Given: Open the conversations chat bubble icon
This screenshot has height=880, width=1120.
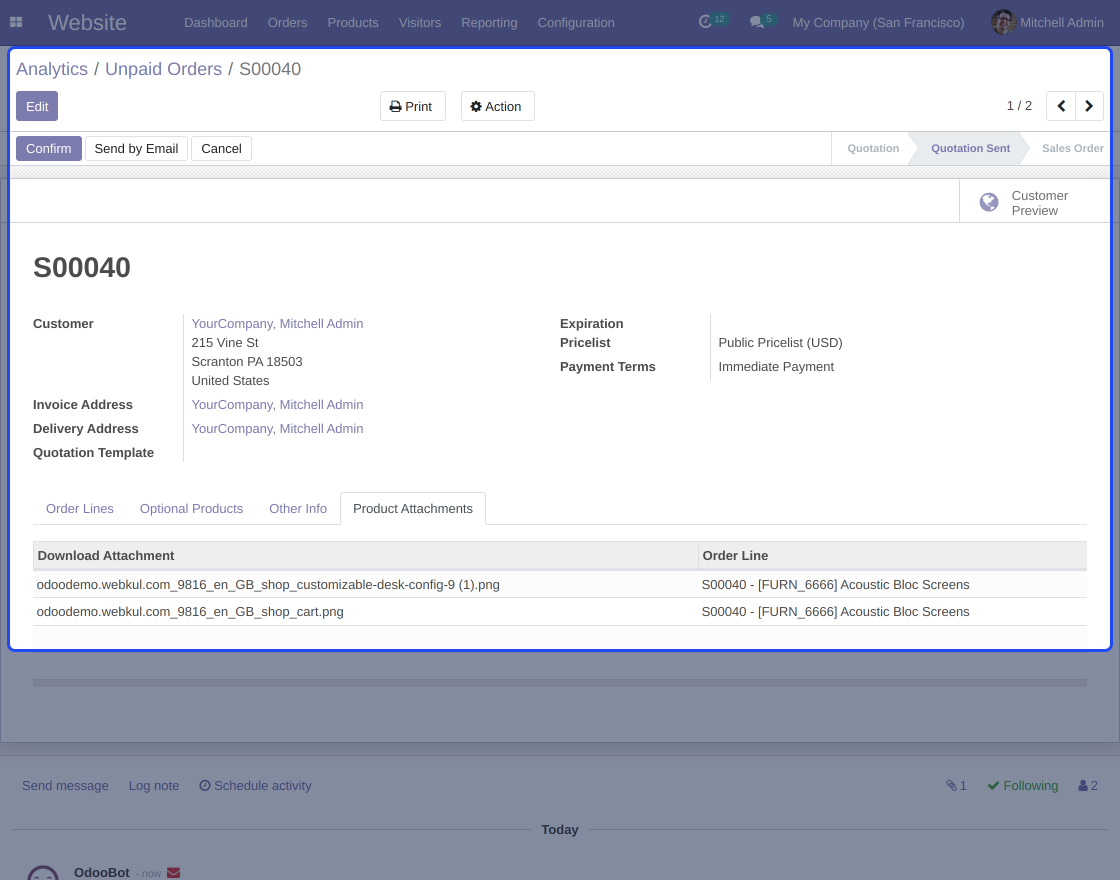Looking at the screenshot, I should point(756,22).
